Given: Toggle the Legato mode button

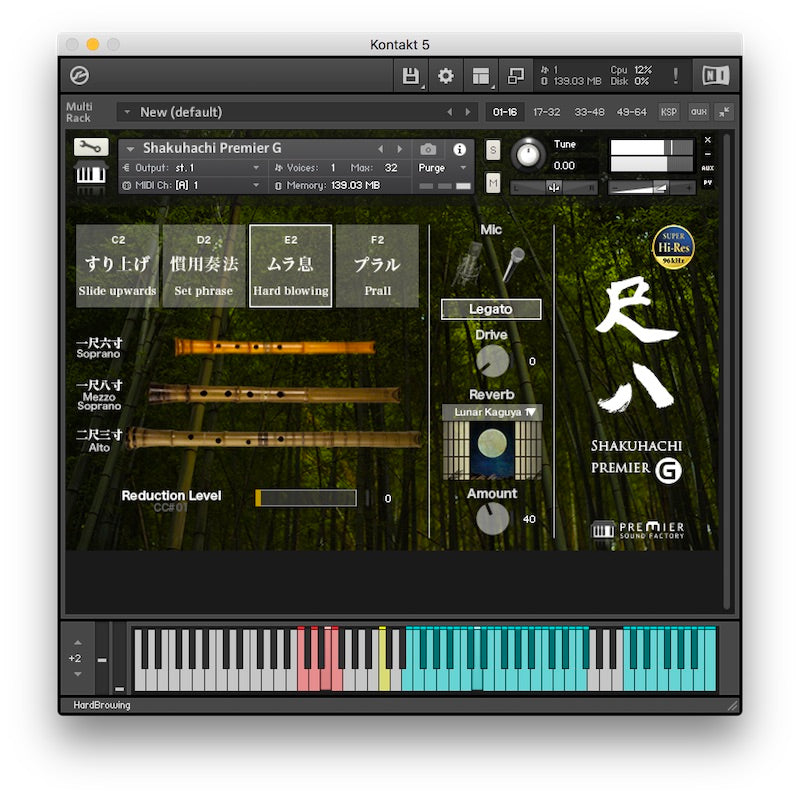Looking at the screenshot, I should coord(491,310).
